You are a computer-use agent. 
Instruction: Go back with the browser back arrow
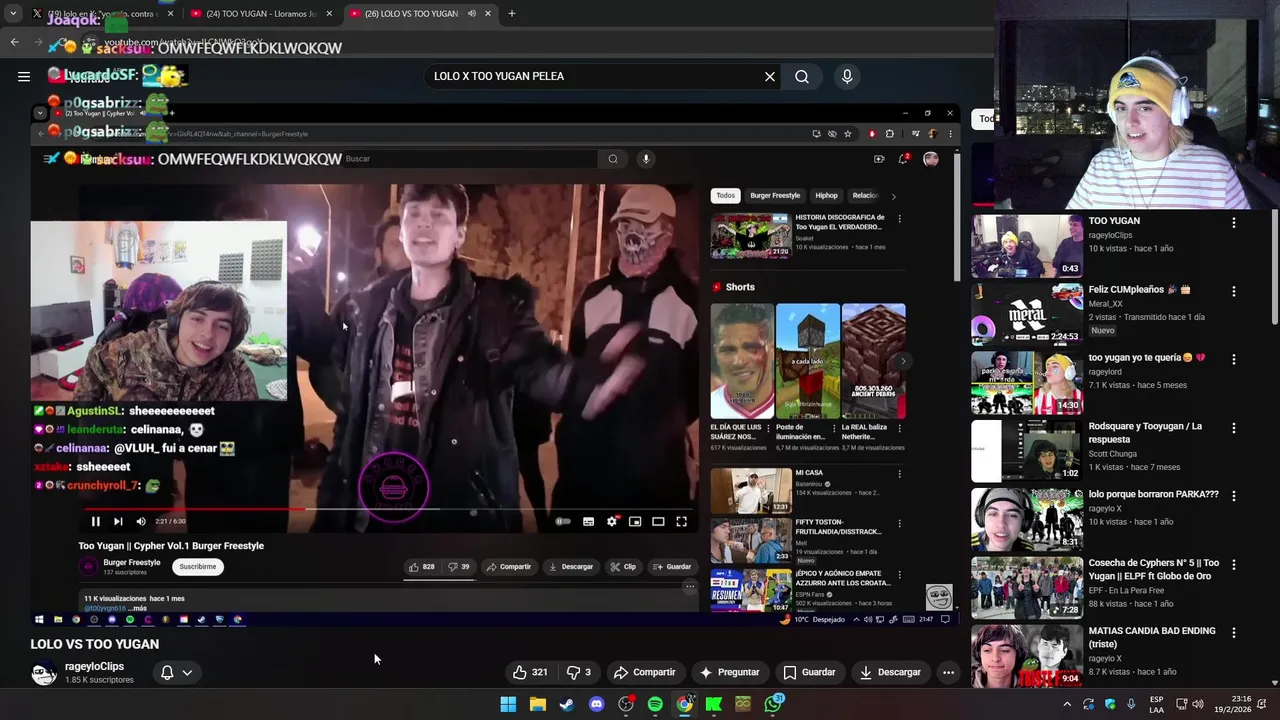tap(14, 42)
